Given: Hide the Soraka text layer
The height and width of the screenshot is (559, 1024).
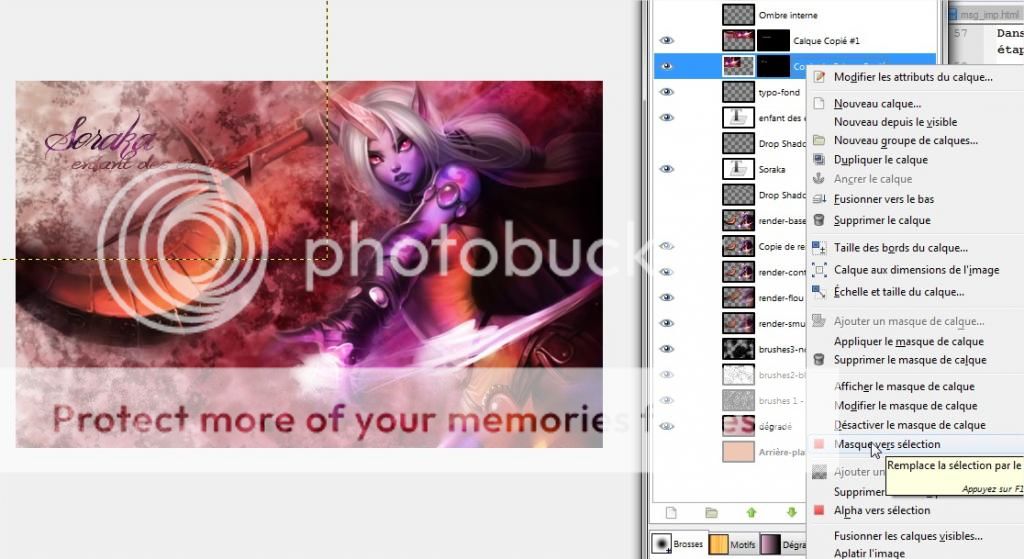Looking at the screenshot, I should [x=666, y=169].
